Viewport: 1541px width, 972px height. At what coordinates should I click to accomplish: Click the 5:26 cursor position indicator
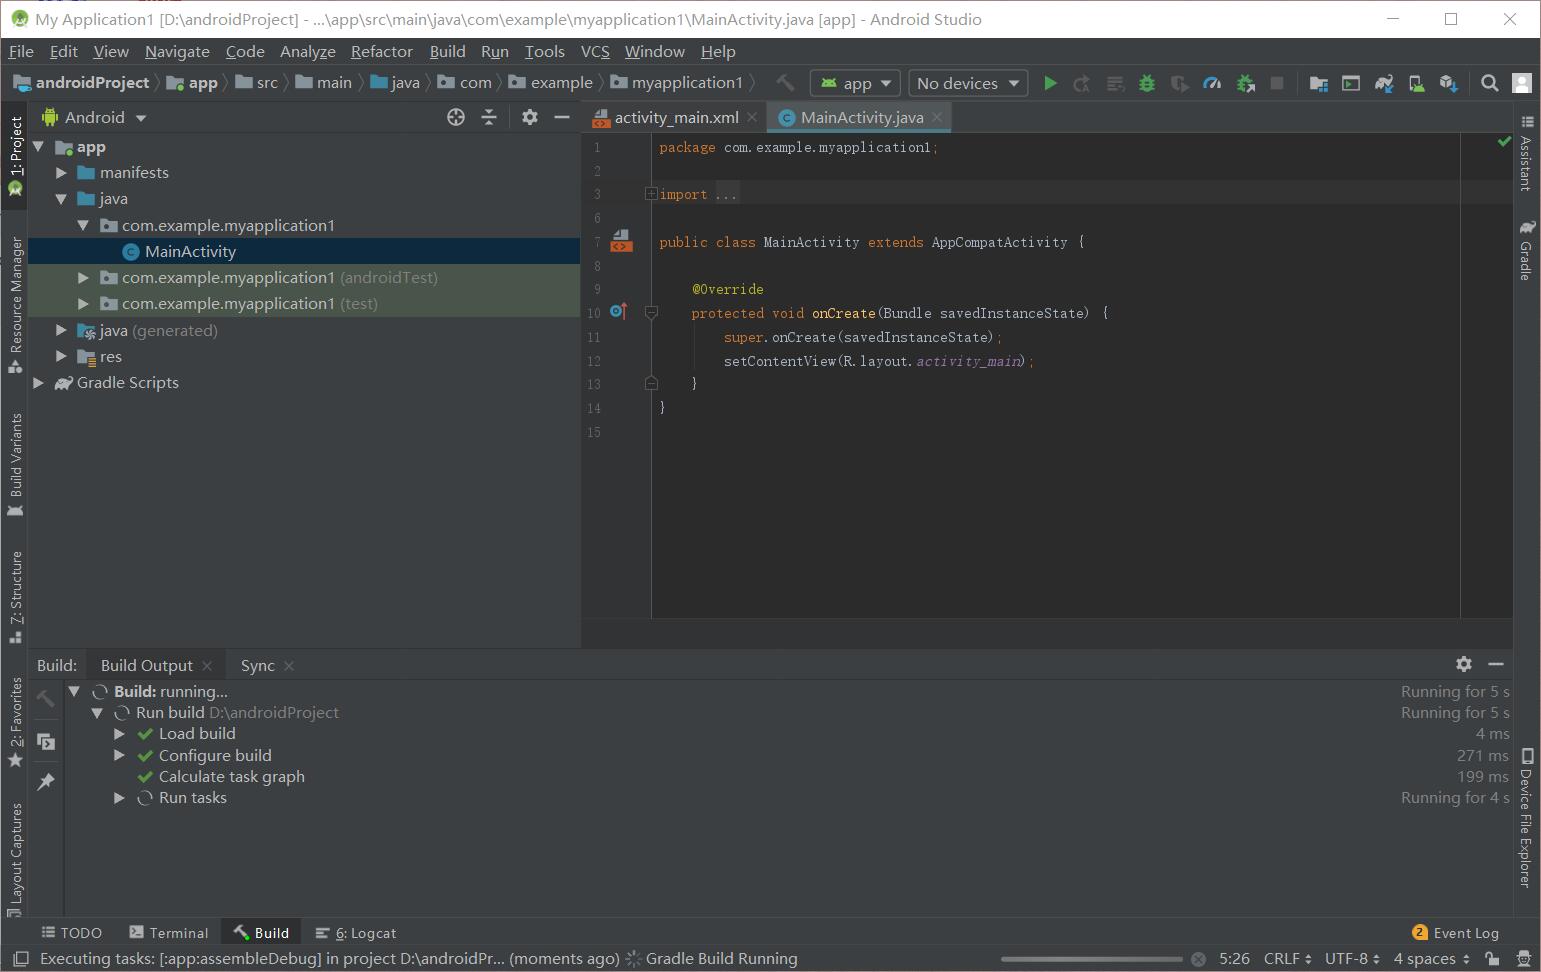tap(1234, 959)
